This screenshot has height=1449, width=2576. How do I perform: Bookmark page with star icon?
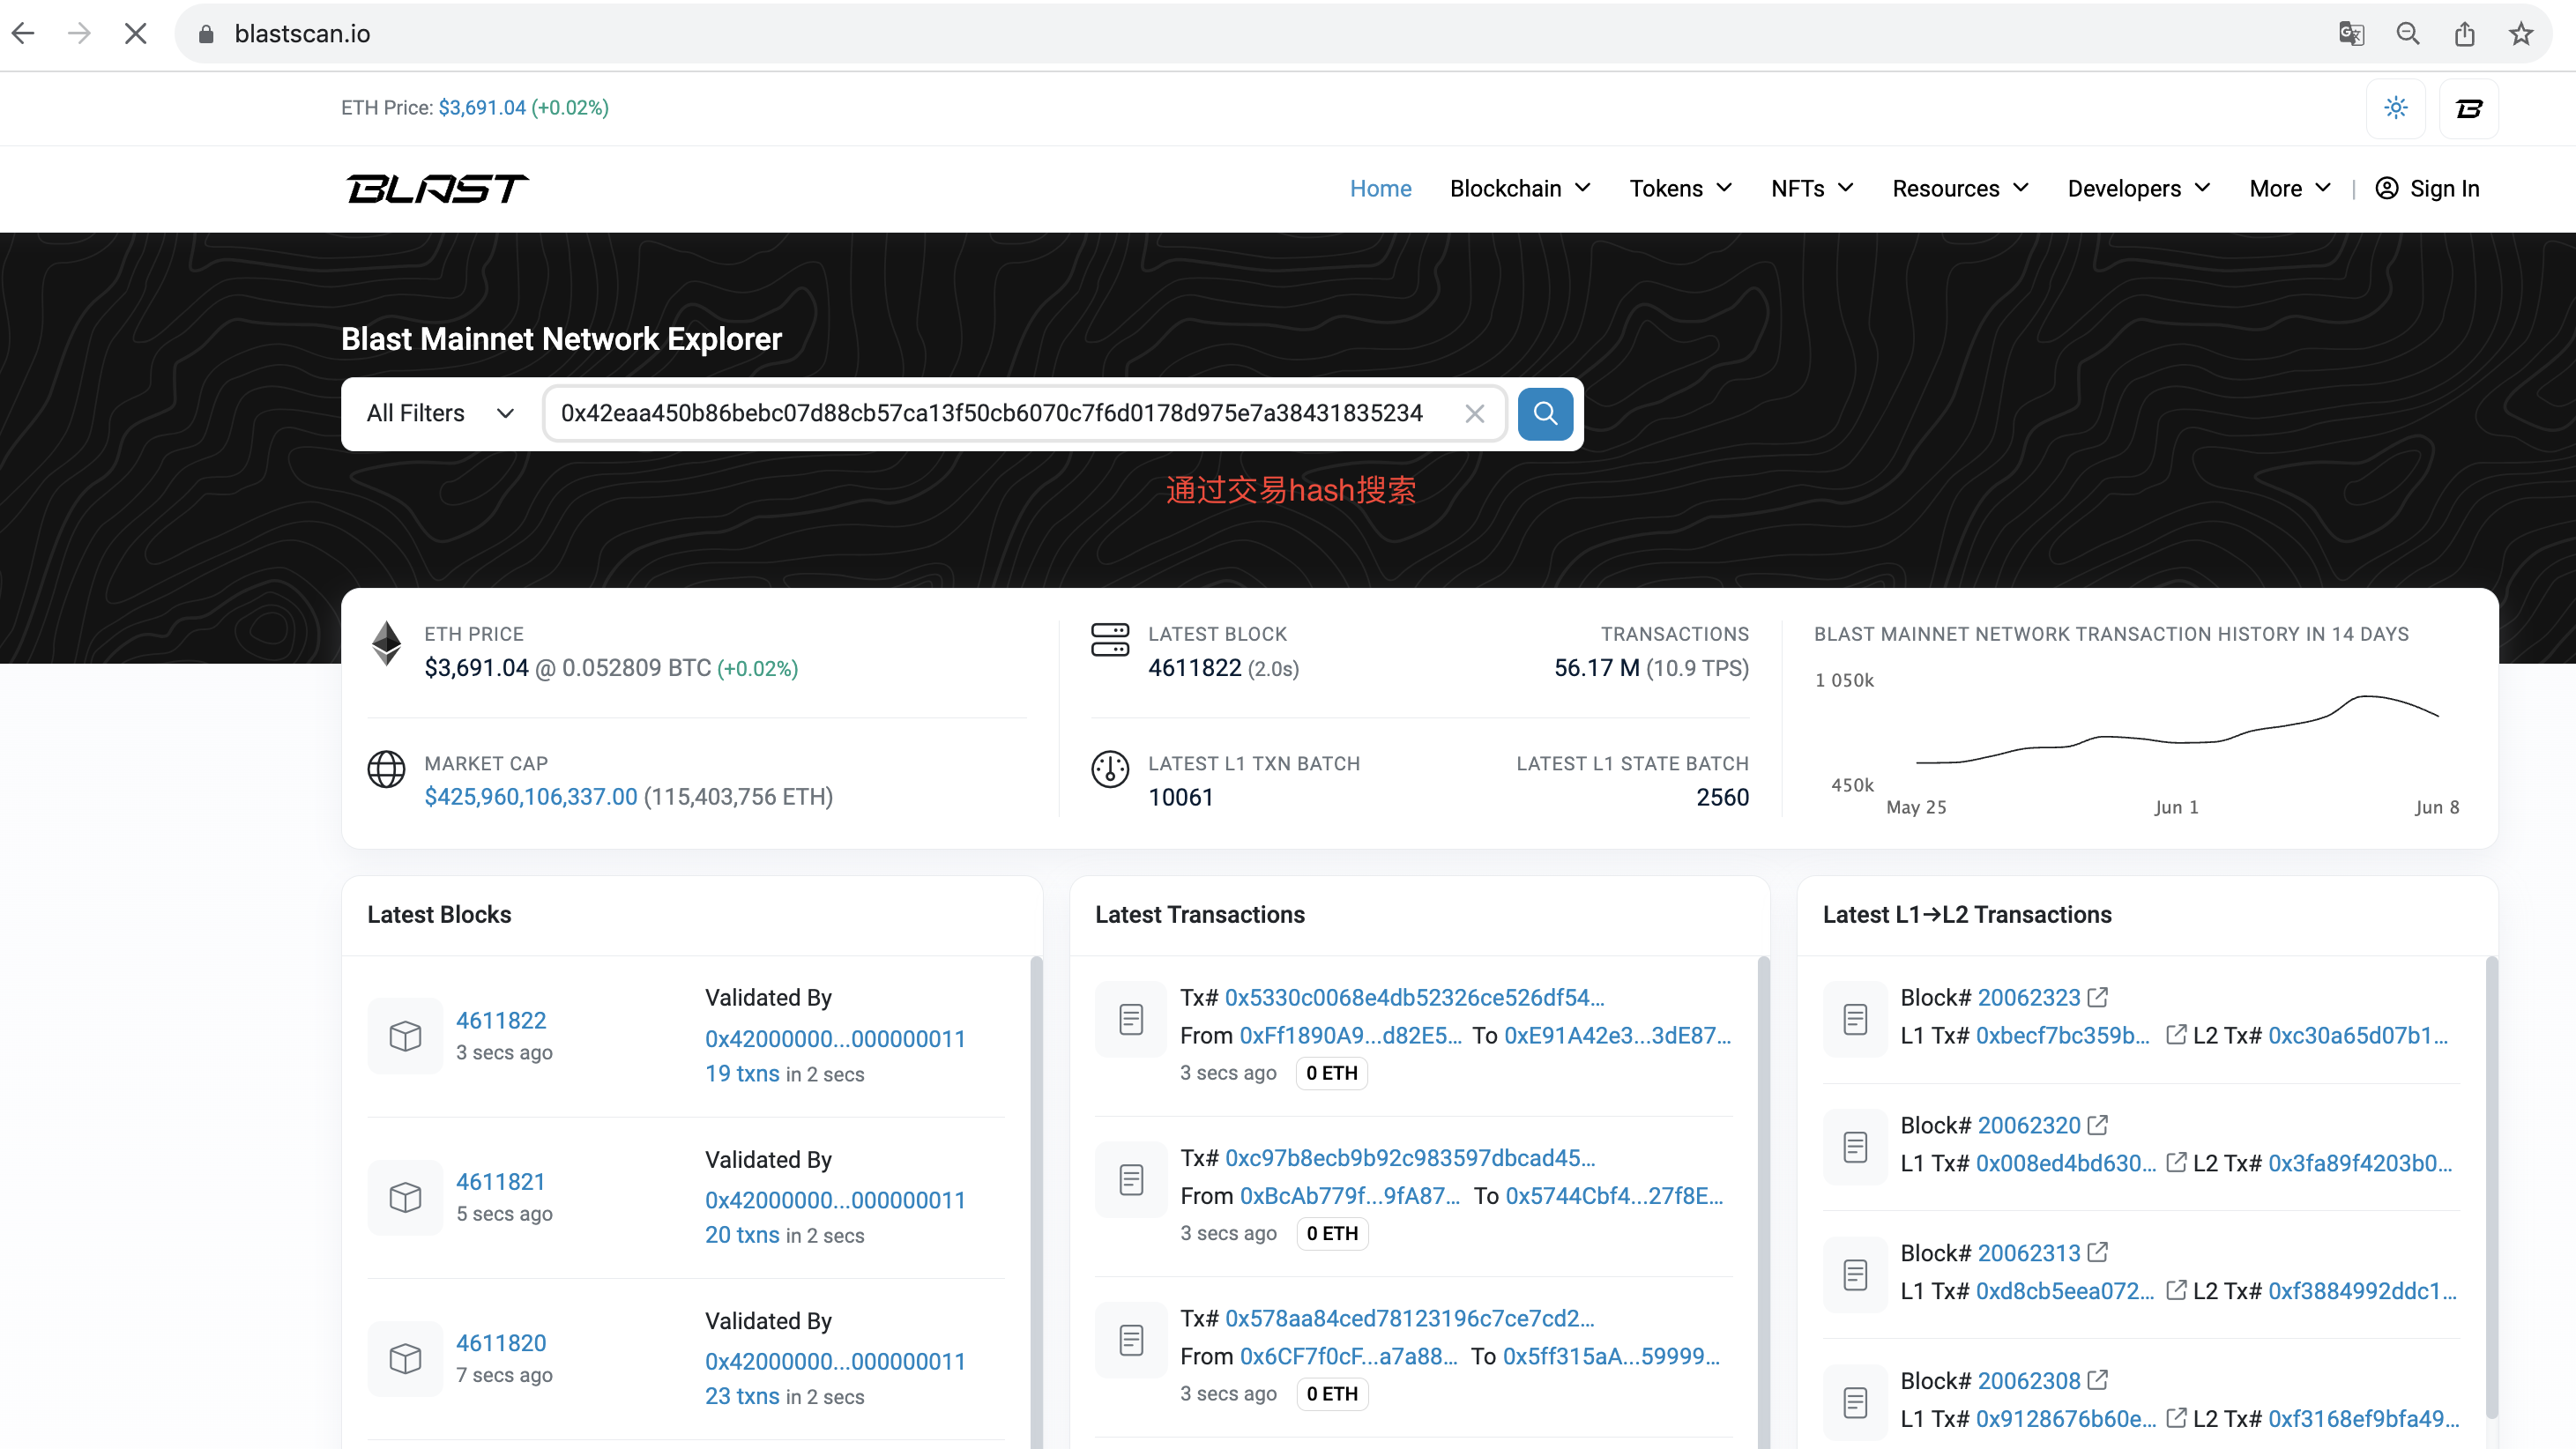(x=2520, y=34)
